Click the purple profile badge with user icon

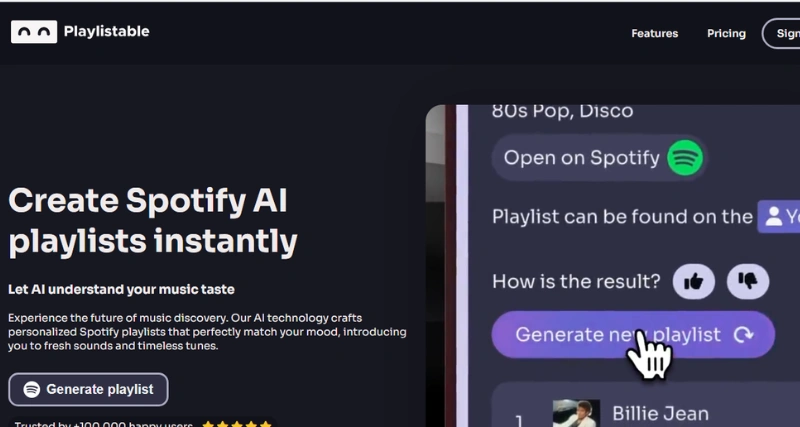click(x=779, y=217)
